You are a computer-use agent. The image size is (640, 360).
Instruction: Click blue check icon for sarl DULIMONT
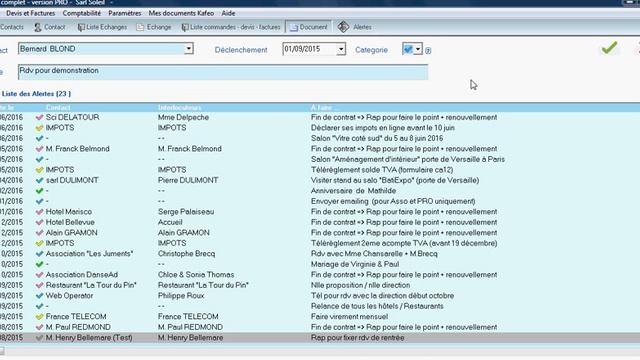pos(39,180)
